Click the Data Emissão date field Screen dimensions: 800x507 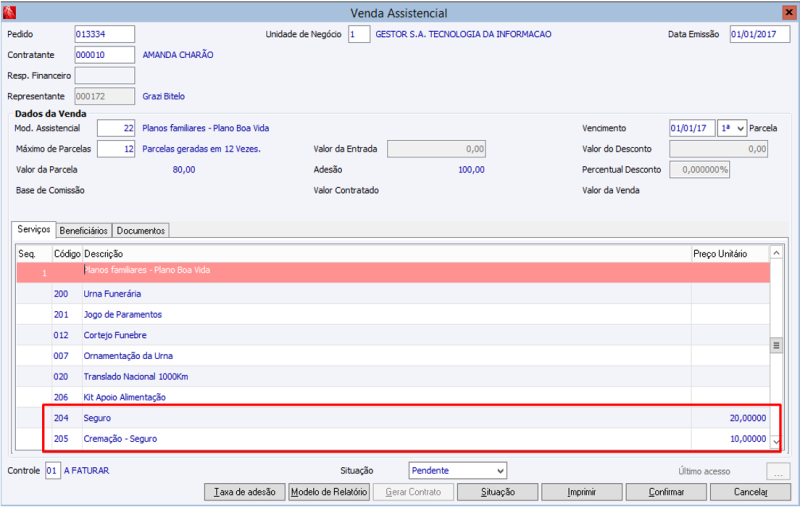[x=760, y=34]
